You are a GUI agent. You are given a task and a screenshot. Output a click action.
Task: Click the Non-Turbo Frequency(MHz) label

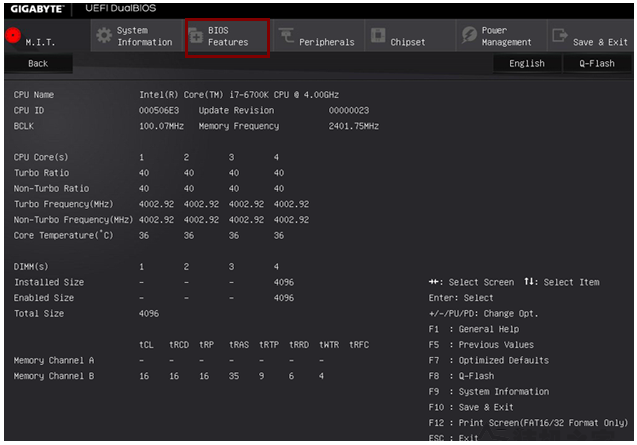click(x=73, y=220)
